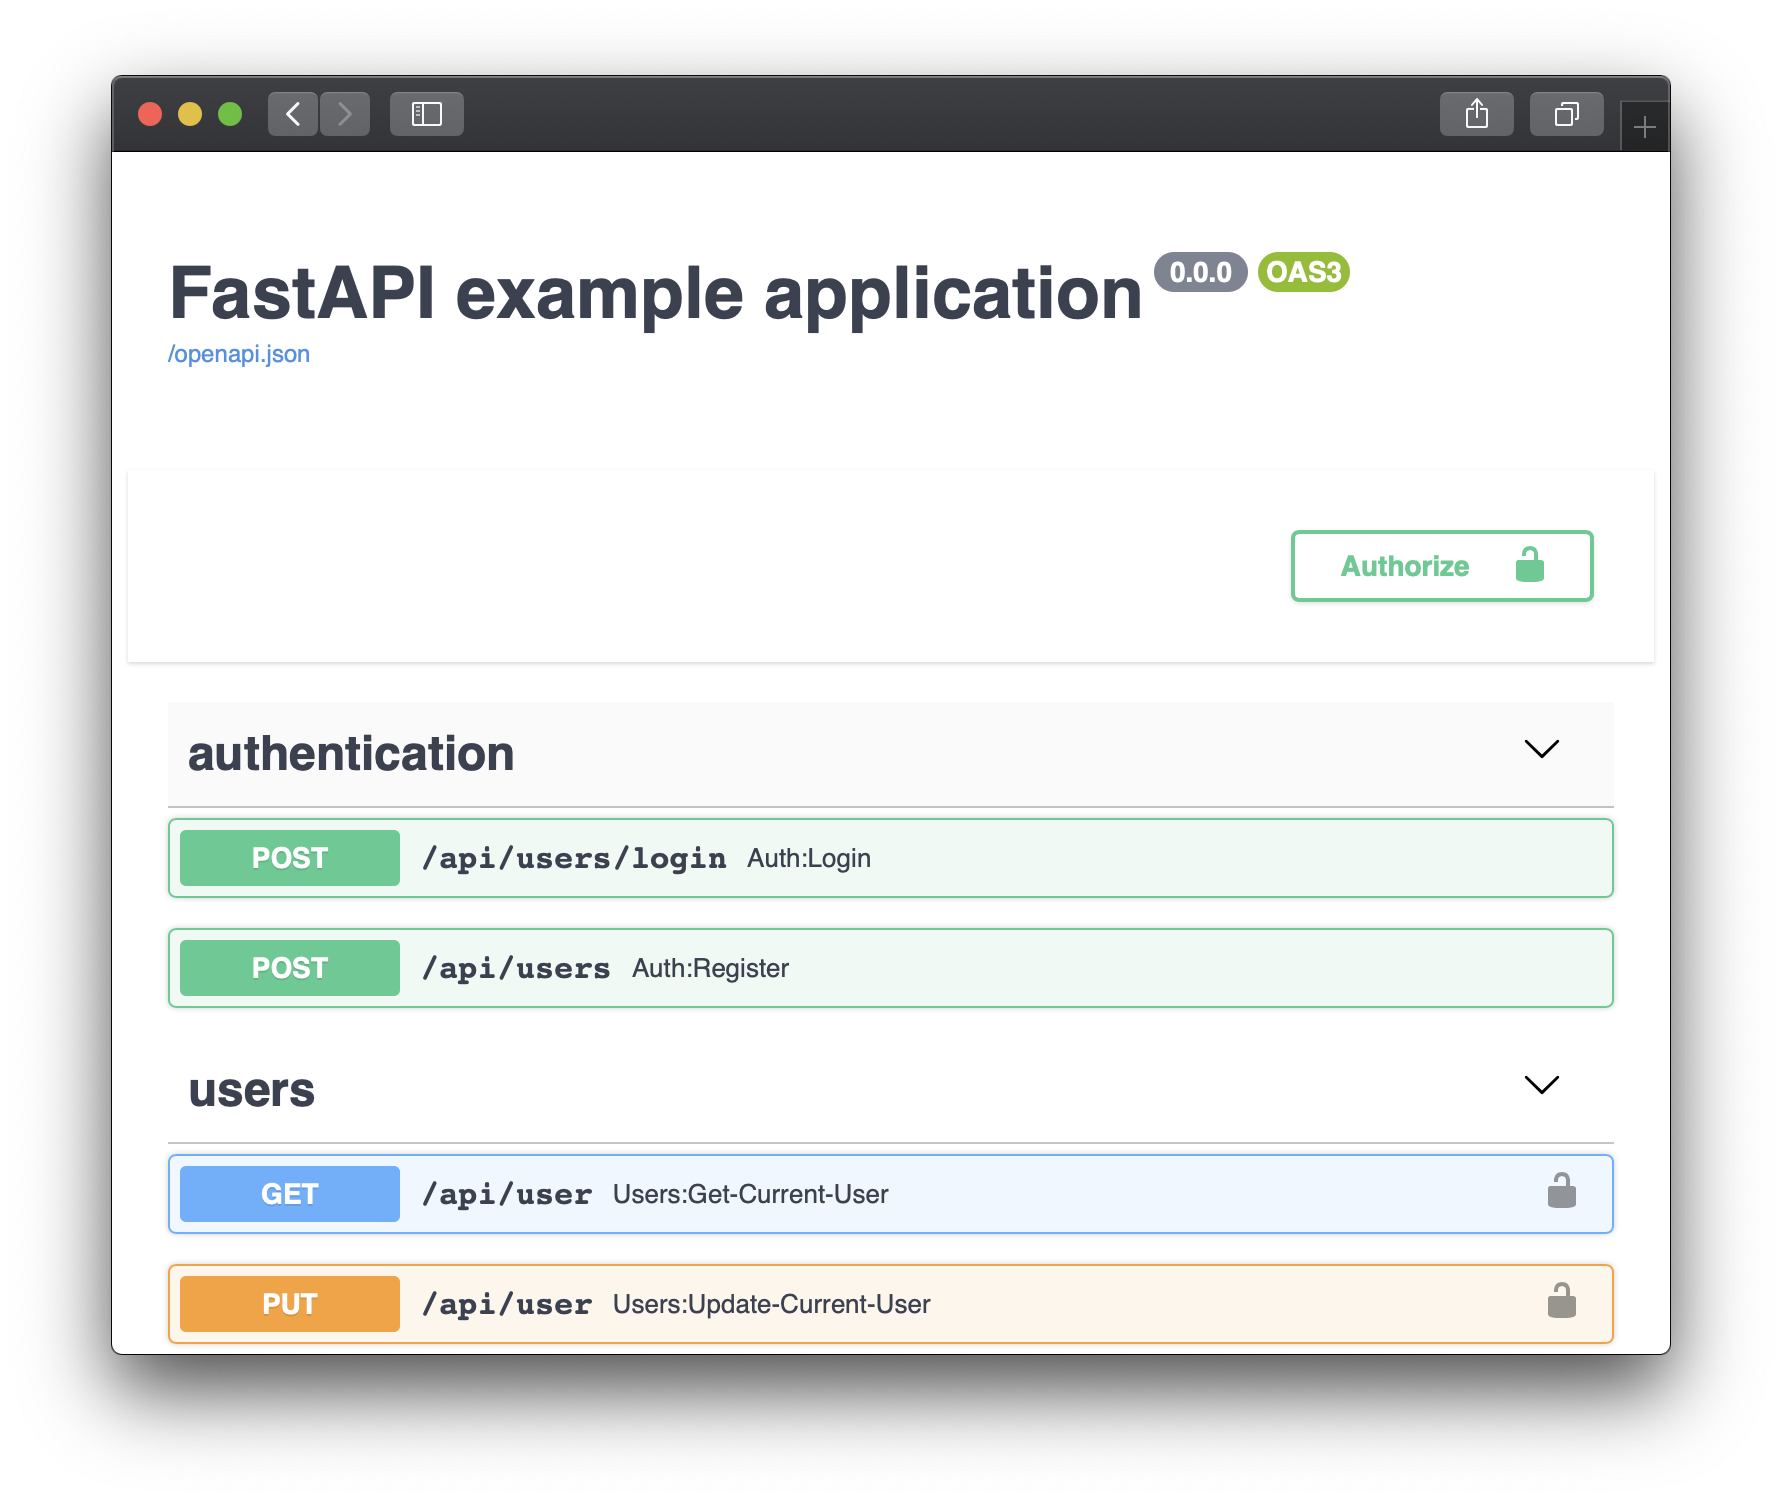
Task: Click the lock icon on GET /api/user
Action: coord(1562,1191)
